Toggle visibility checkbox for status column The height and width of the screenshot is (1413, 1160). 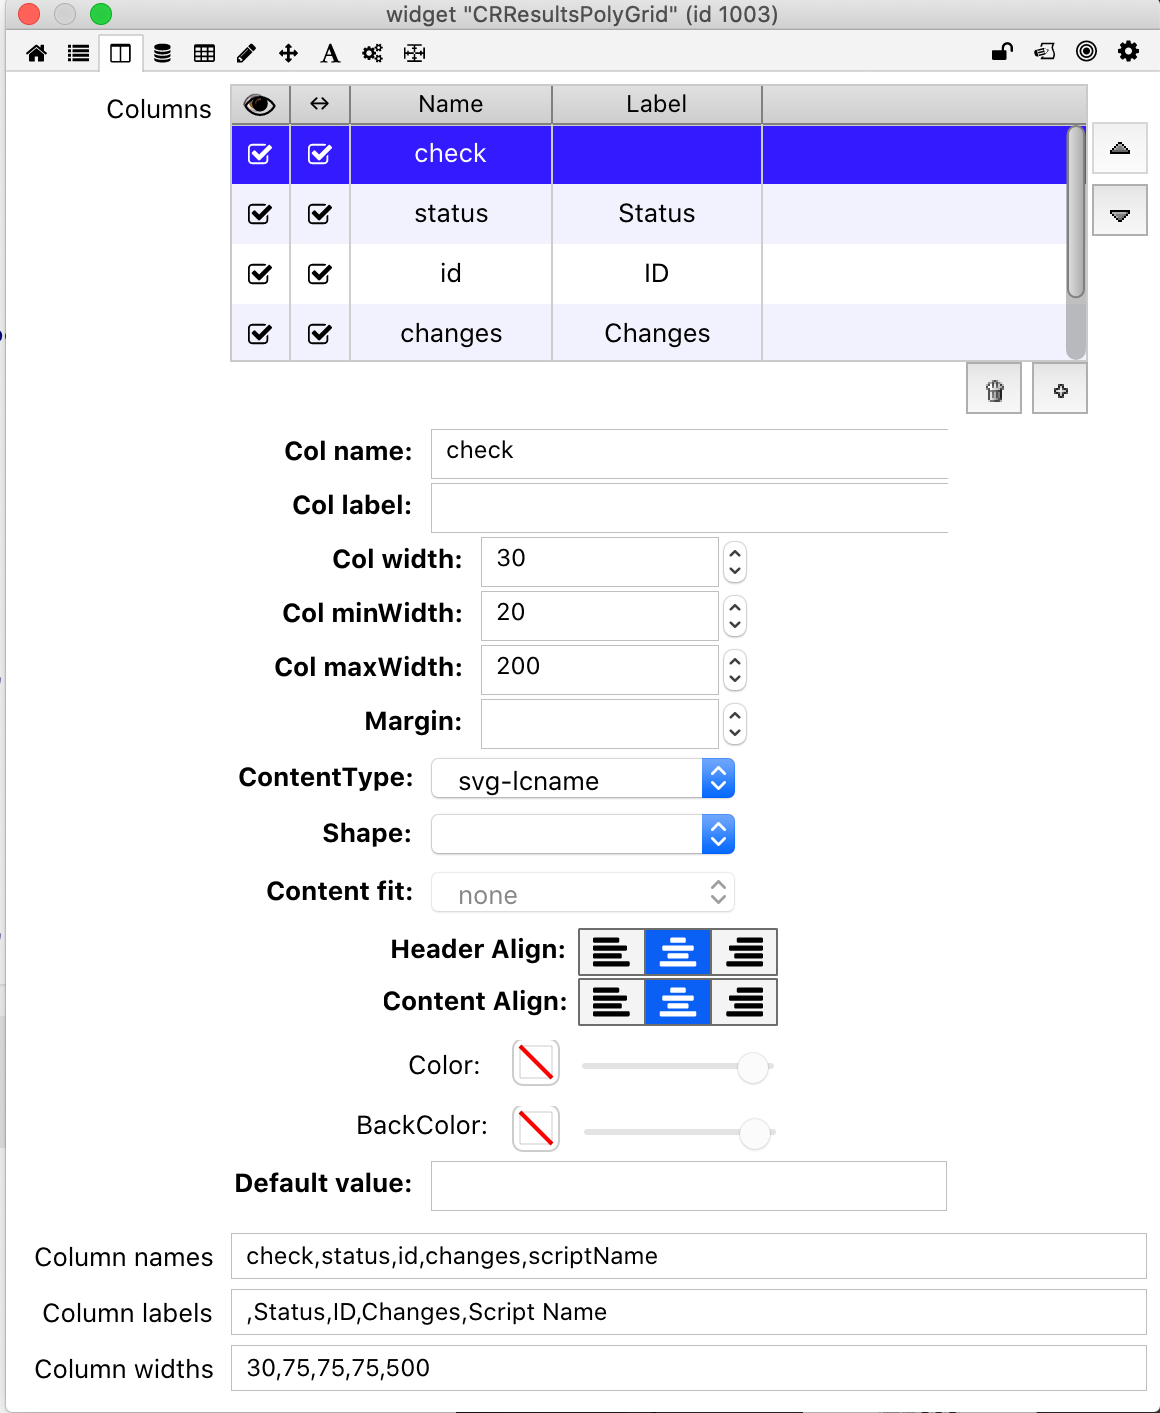click(x=260, y=214)
